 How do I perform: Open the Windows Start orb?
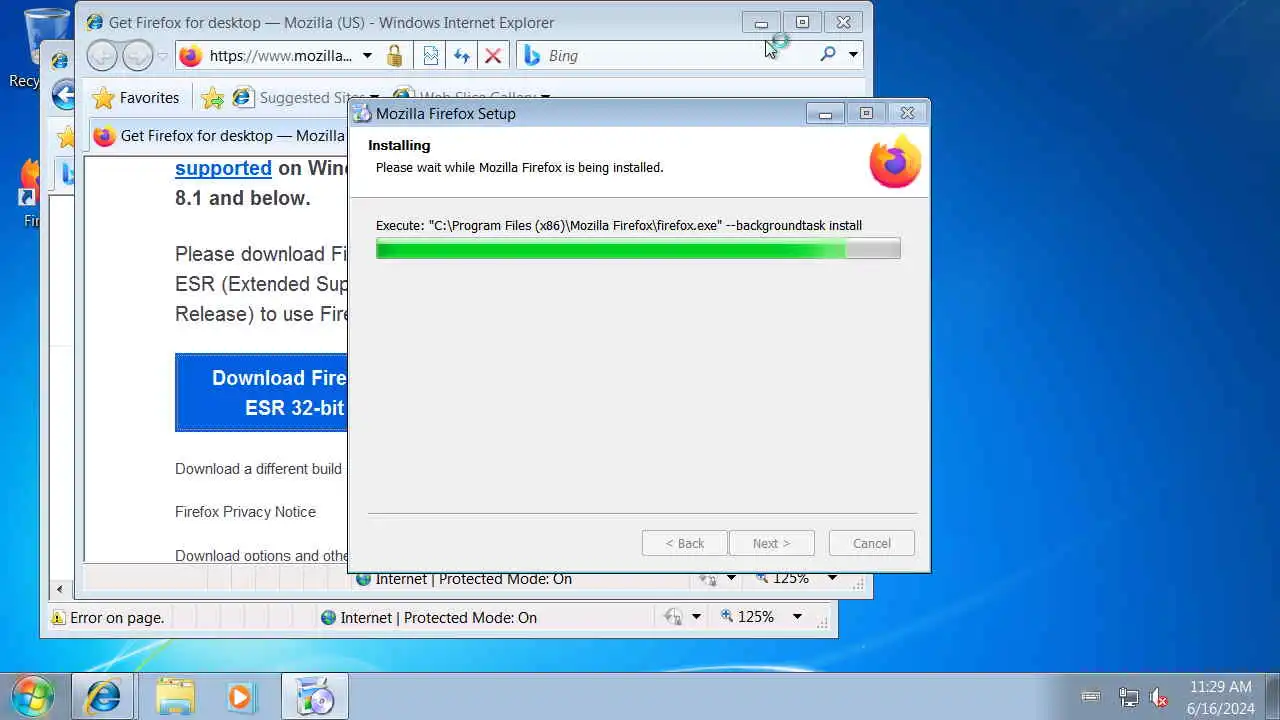(33, 696)
